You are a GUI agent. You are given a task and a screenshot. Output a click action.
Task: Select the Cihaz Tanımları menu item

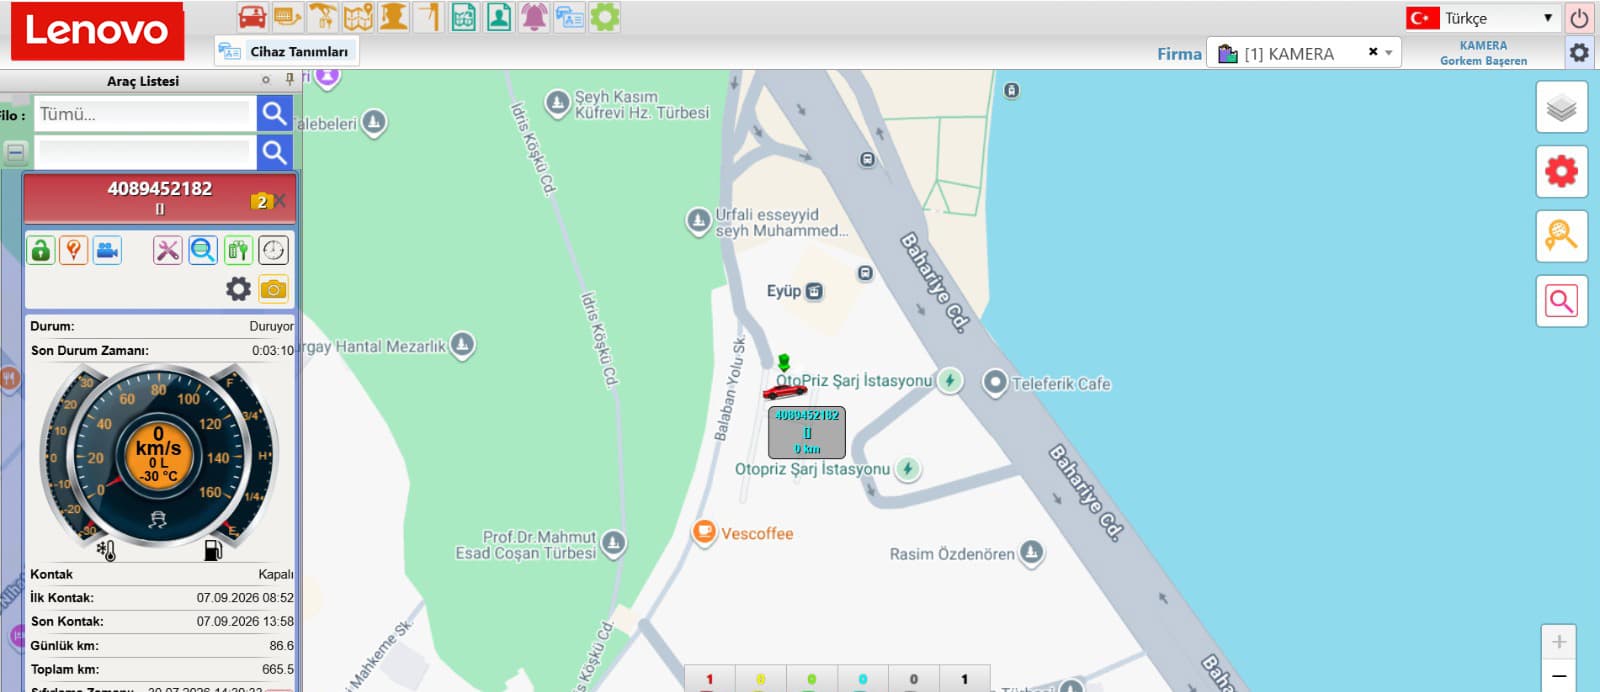click(286, 51)
